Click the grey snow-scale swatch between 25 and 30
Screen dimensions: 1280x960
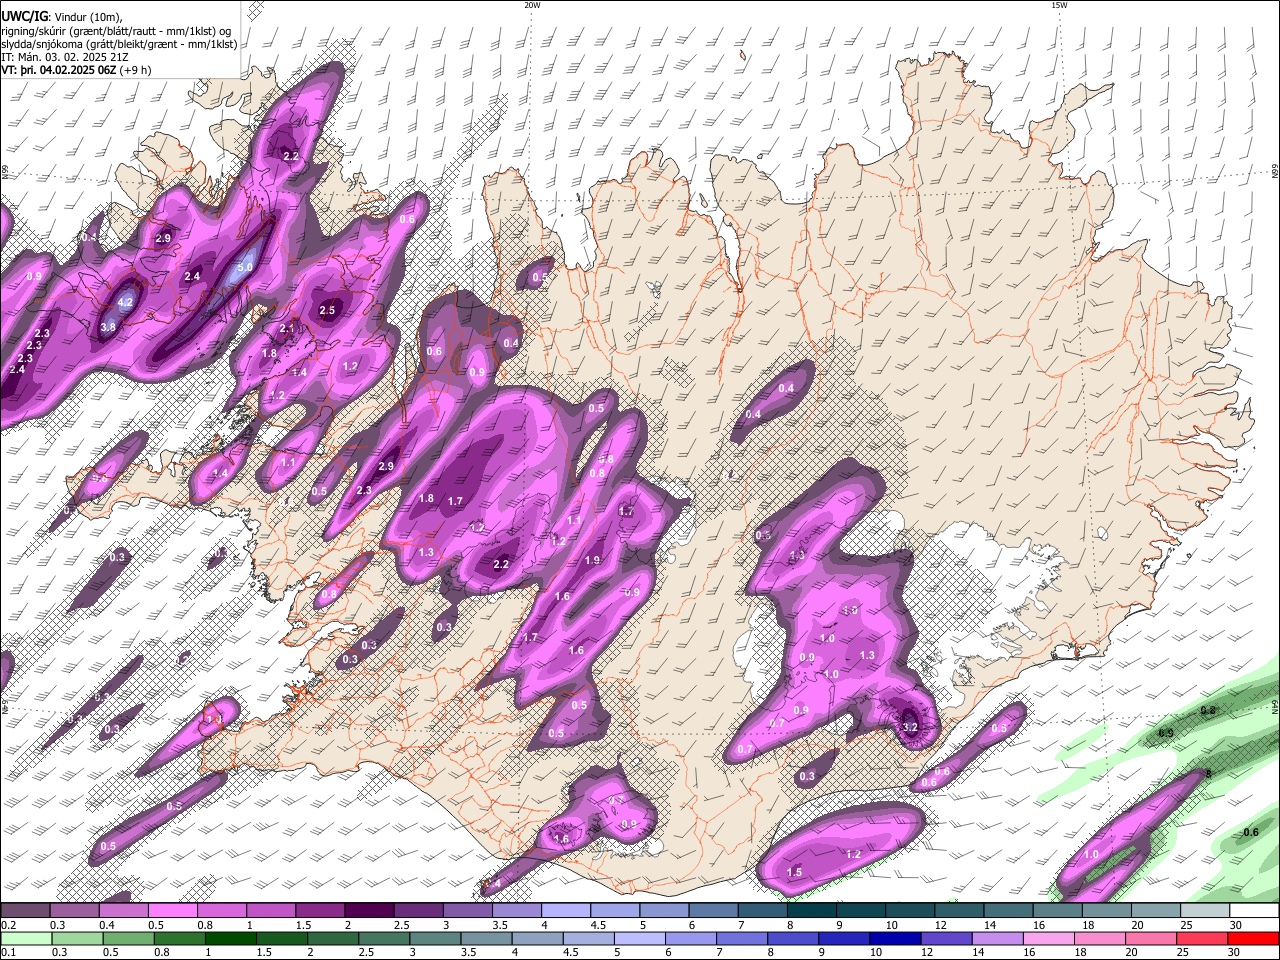coord(1205,911)
